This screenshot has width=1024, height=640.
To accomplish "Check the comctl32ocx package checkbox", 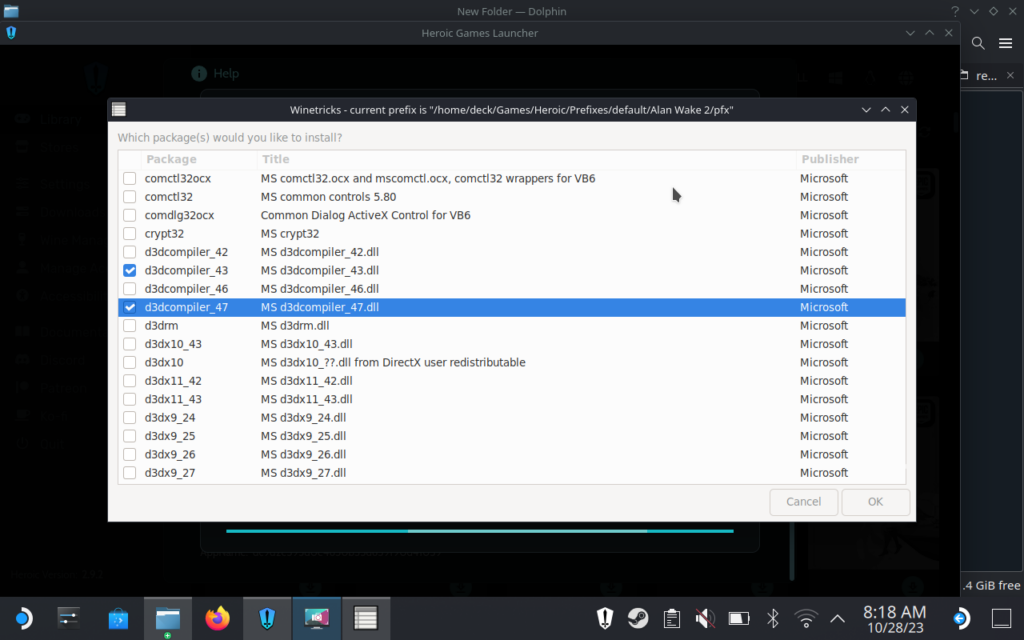I will click(129, 178).
